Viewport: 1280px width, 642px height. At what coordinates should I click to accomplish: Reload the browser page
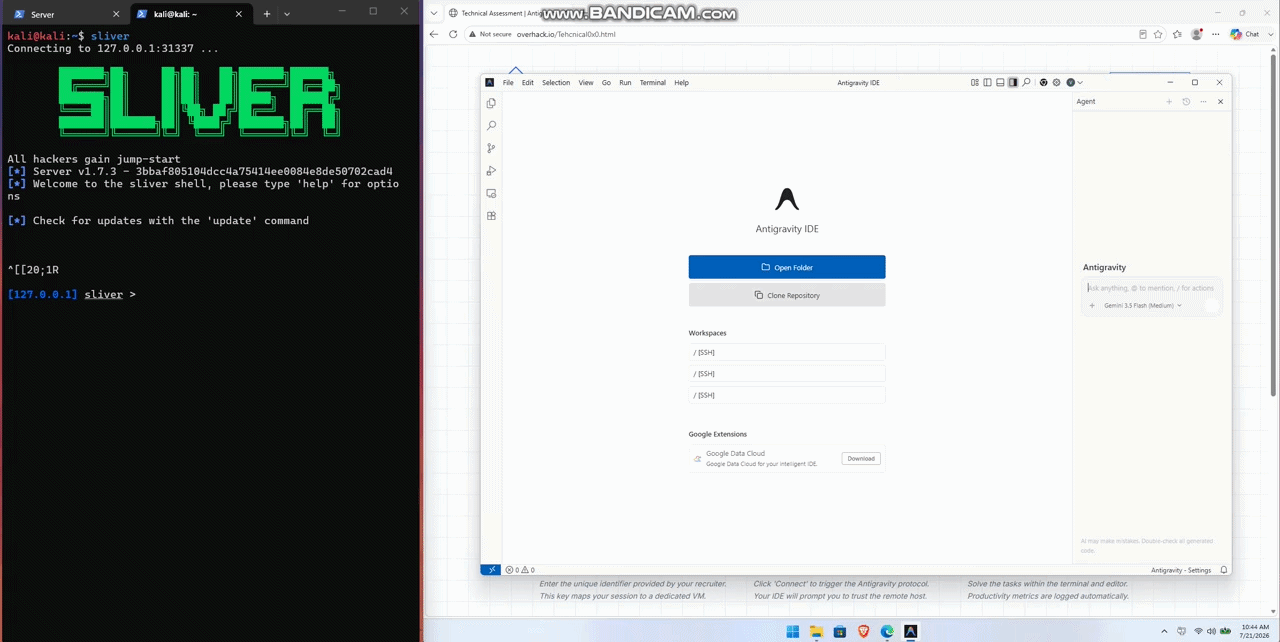coord(453,34)
